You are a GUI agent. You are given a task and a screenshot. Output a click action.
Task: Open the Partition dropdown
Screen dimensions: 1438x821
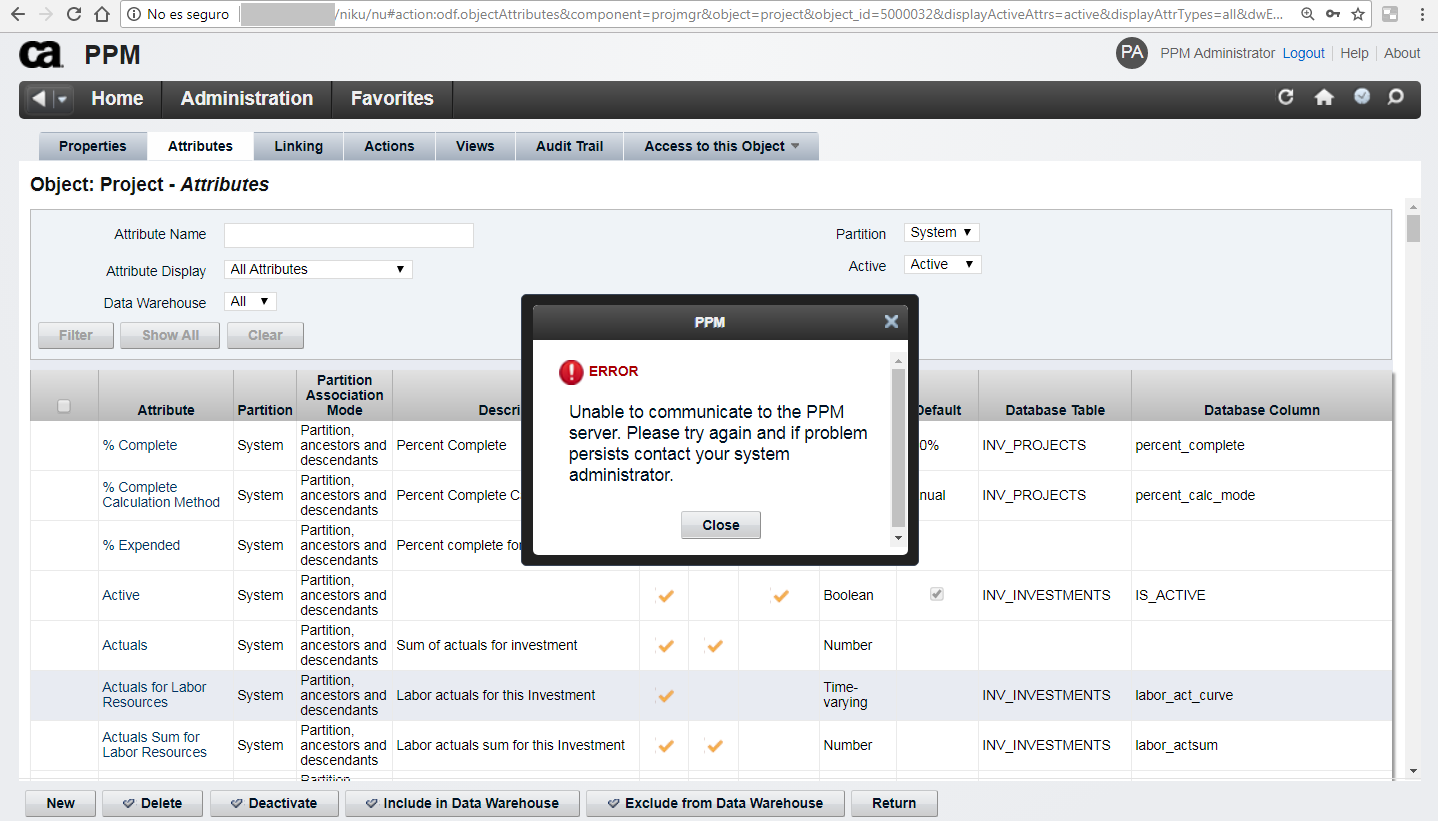tap(941, 232)
